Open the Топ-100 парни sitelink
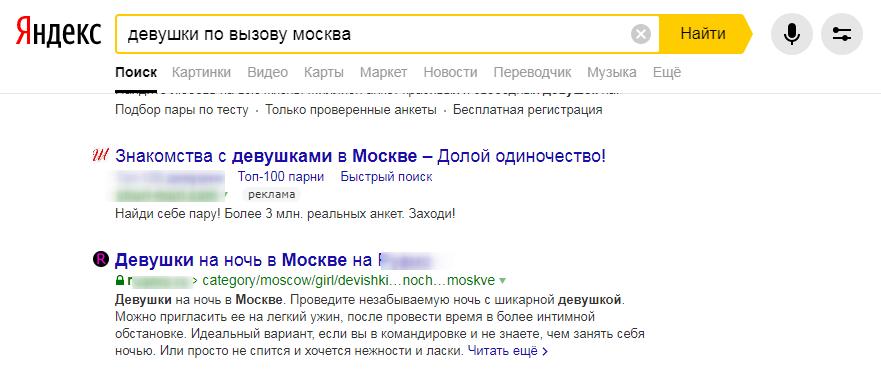Viewport: 881px width, 381px height. point(281,176)
